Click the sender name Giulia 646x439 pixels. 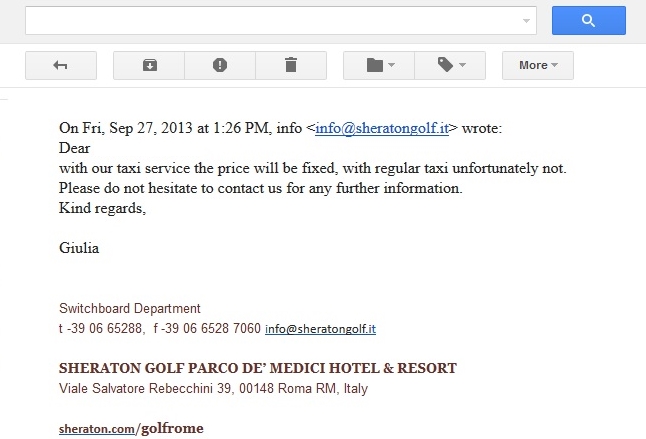80,248
